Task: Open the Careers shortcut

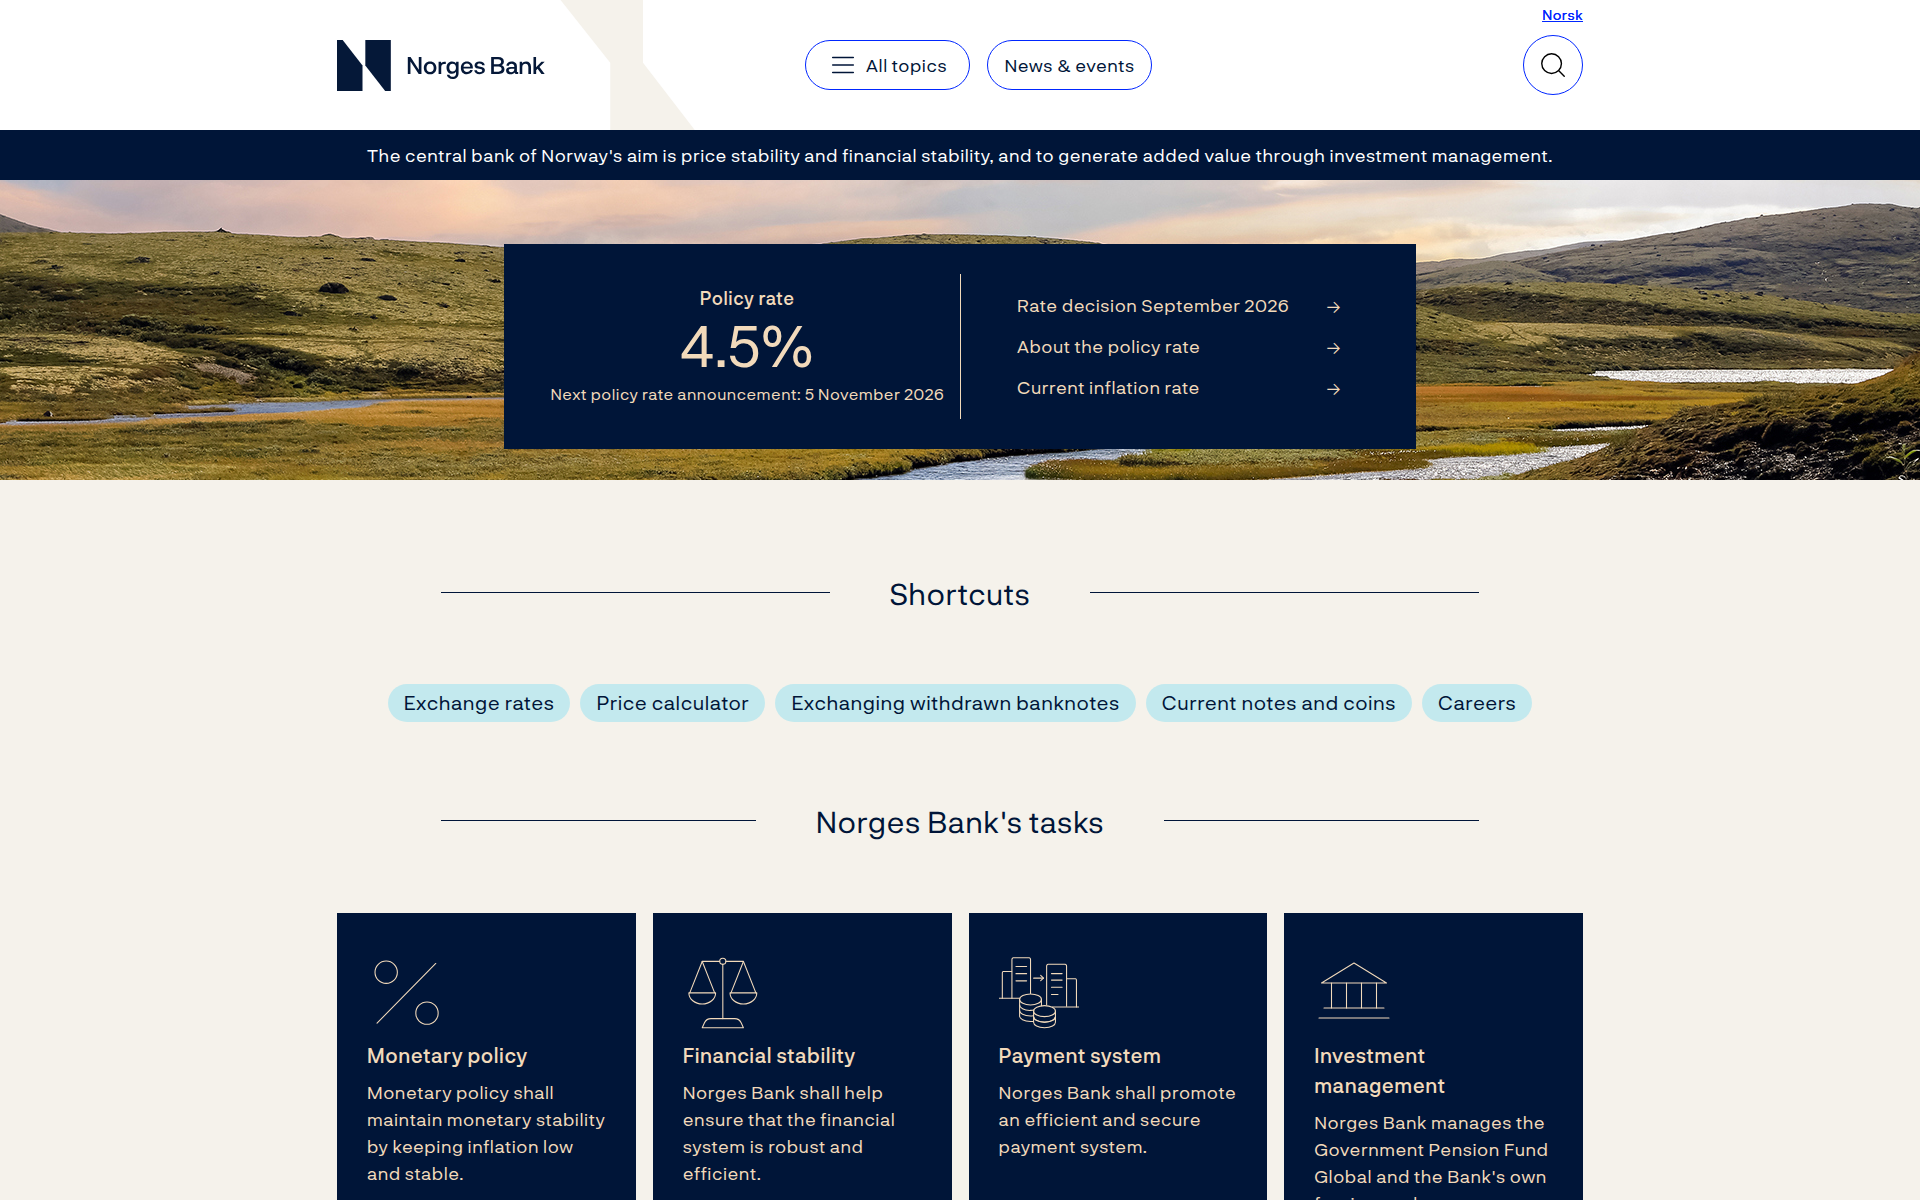Action: [x=1477, y=703]
